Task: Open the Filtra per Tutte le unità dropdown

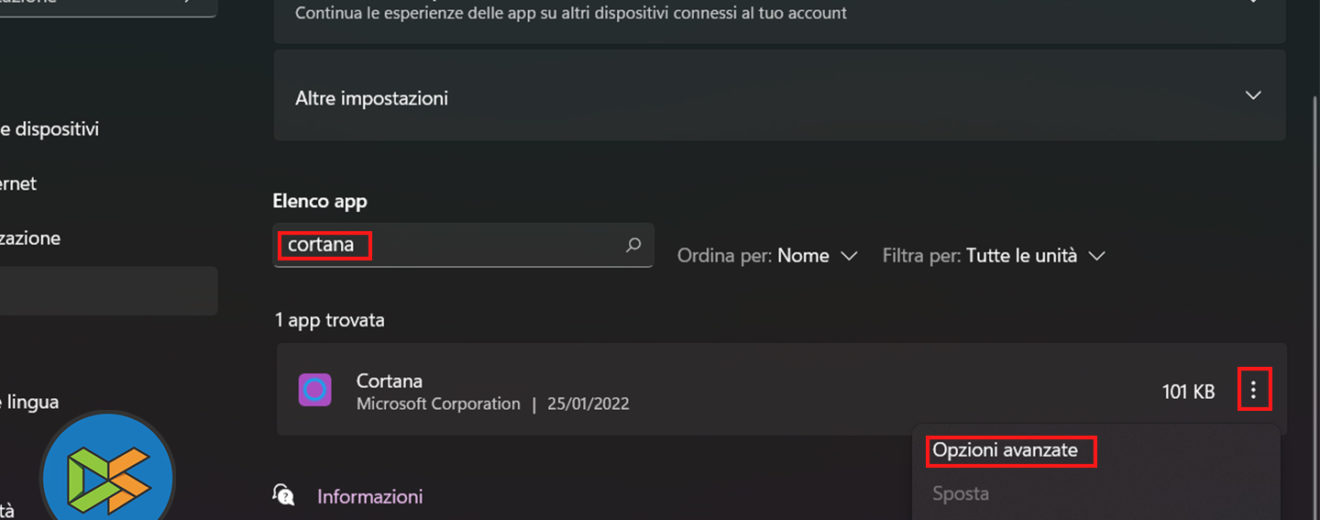Action: tap(993, 256)
